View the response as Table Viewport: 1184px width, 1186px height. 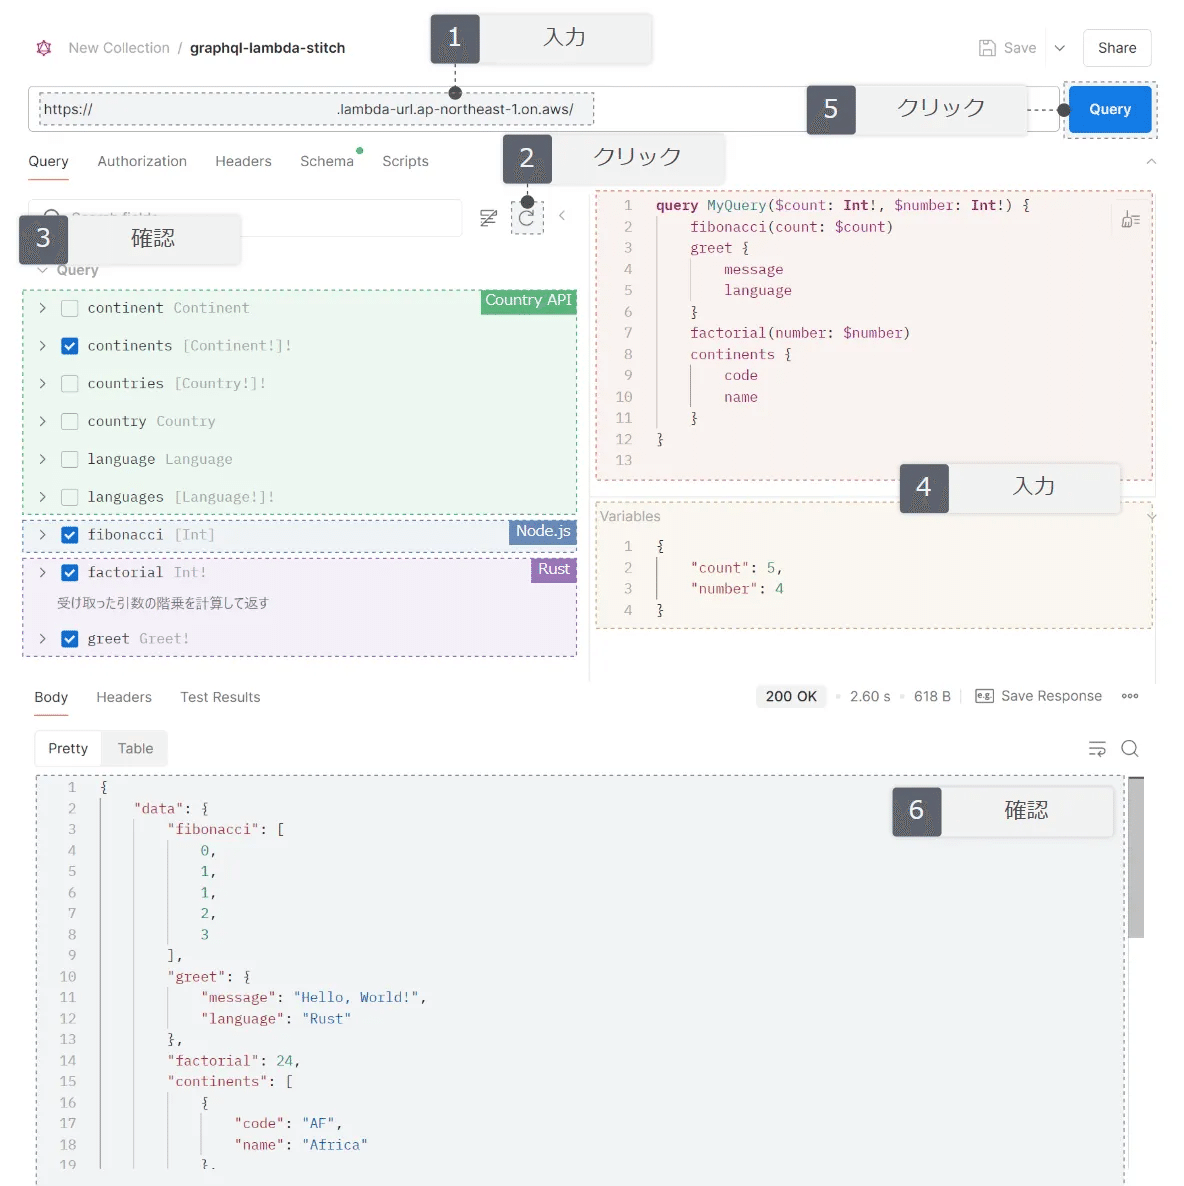(134, 748)
